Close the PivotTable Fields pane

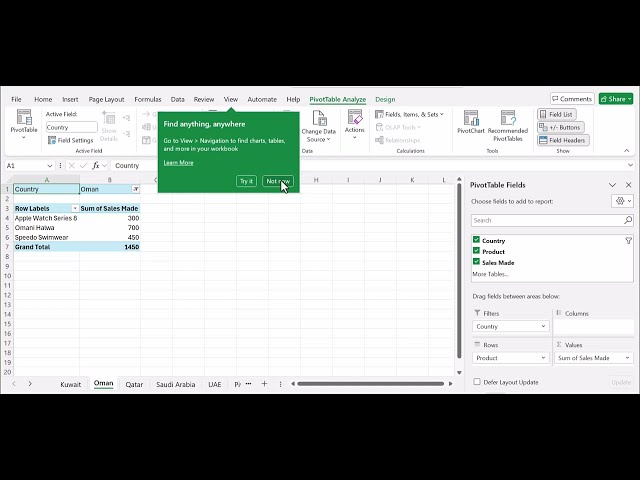coord(629,185)
